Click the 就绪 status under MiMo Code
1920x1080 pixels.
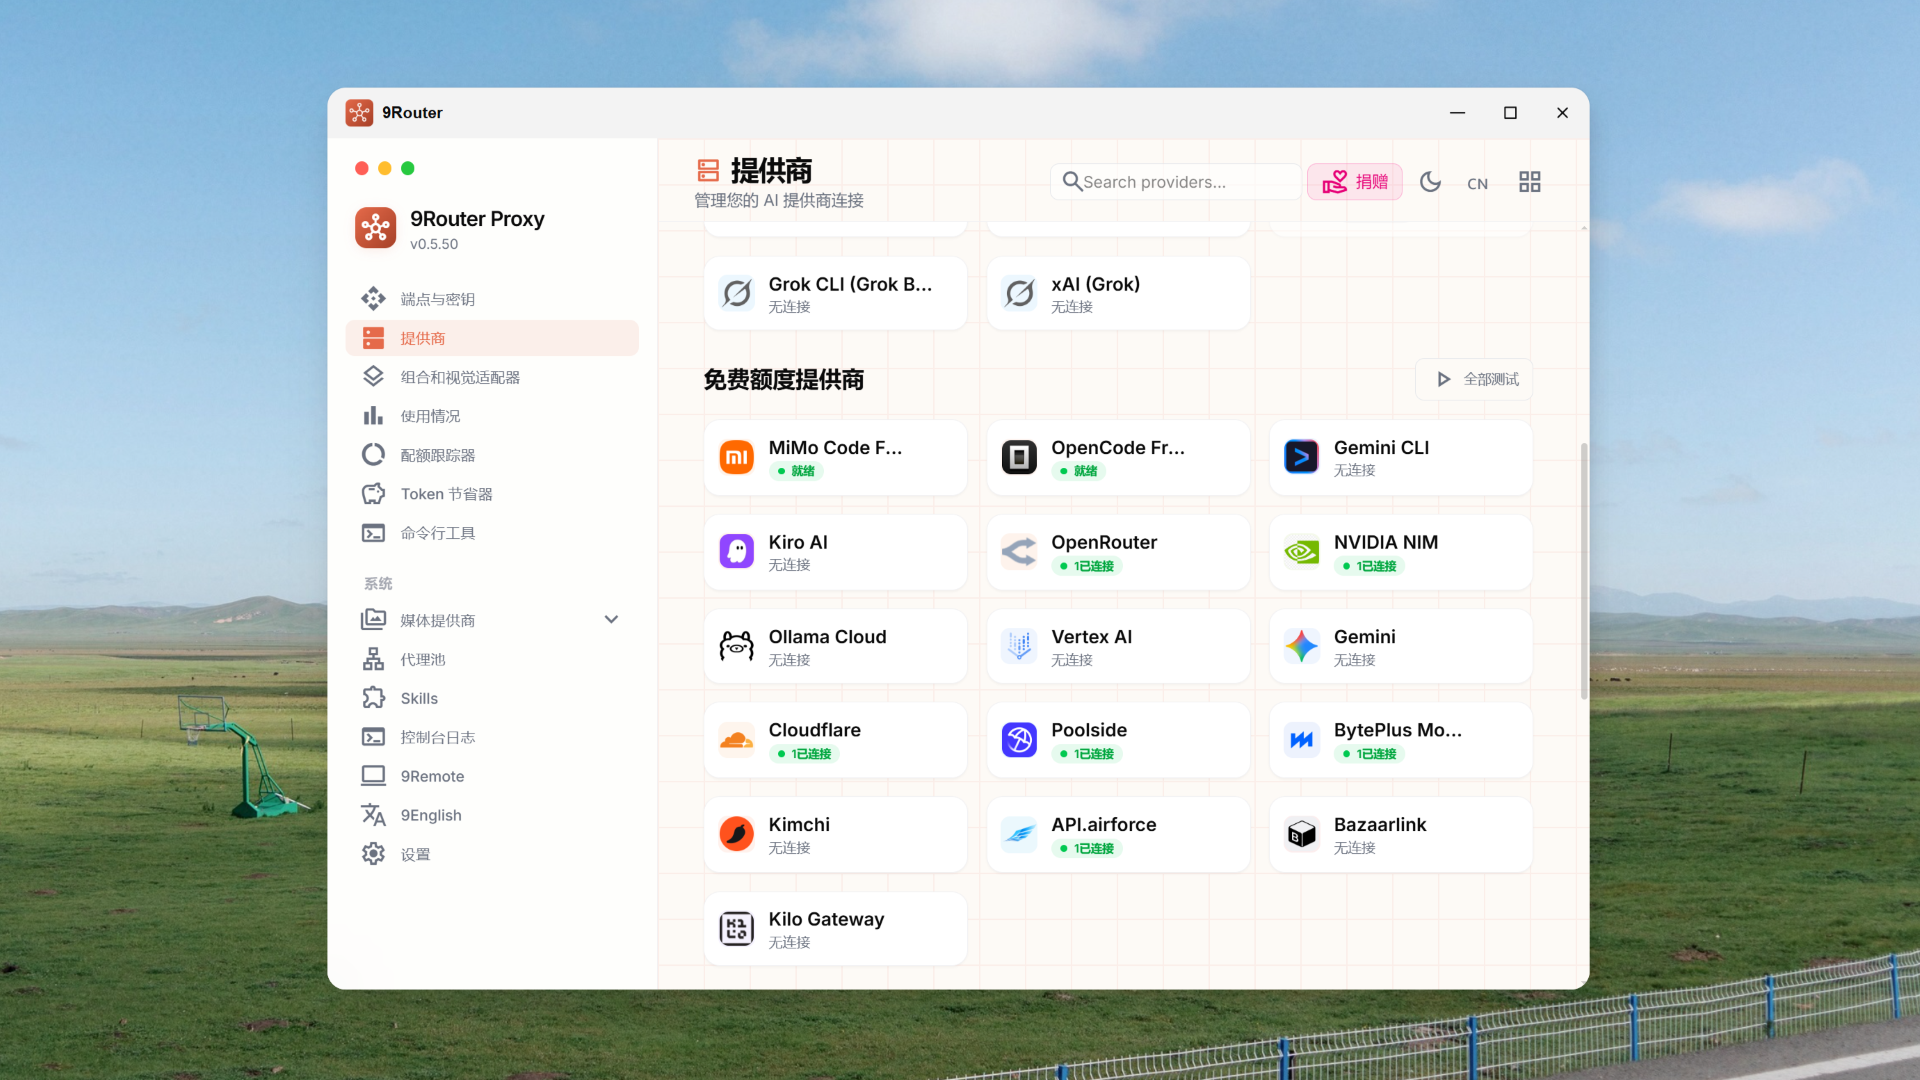pyautogui.click(x=797, y=472)
